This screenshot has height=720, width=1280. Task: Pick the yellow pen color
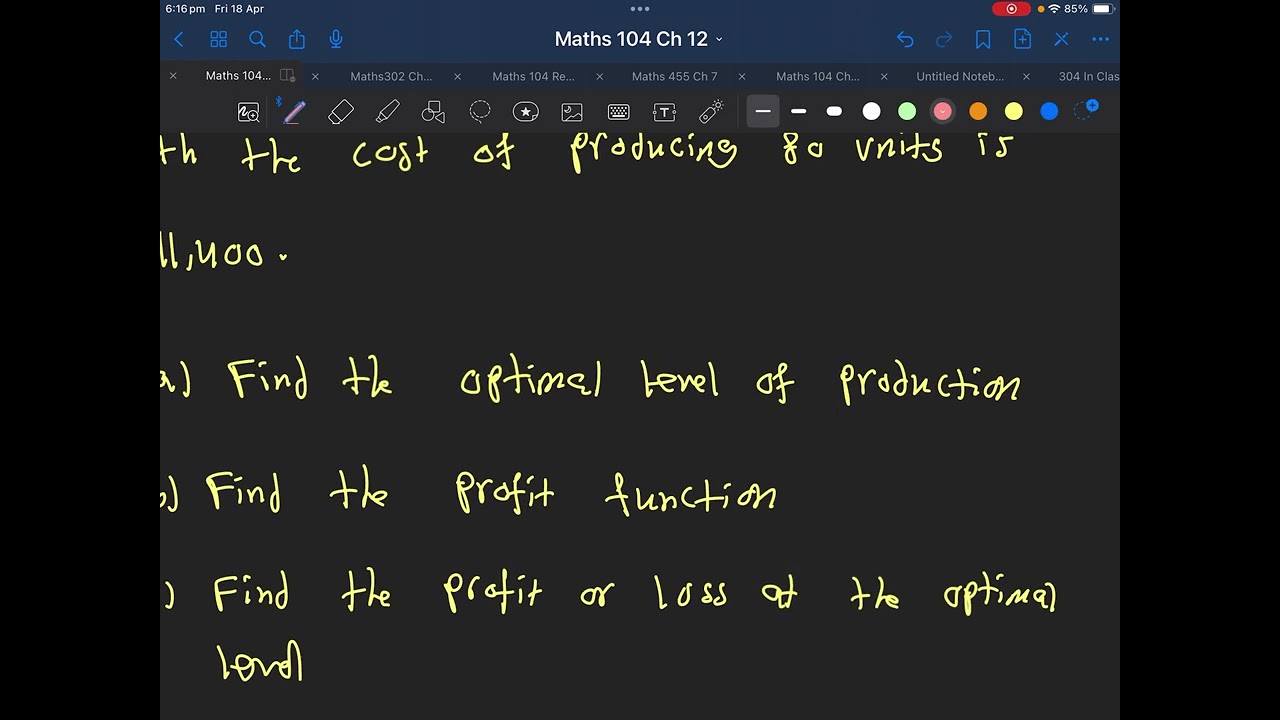pyautogui.click(x=1014, y=111)
